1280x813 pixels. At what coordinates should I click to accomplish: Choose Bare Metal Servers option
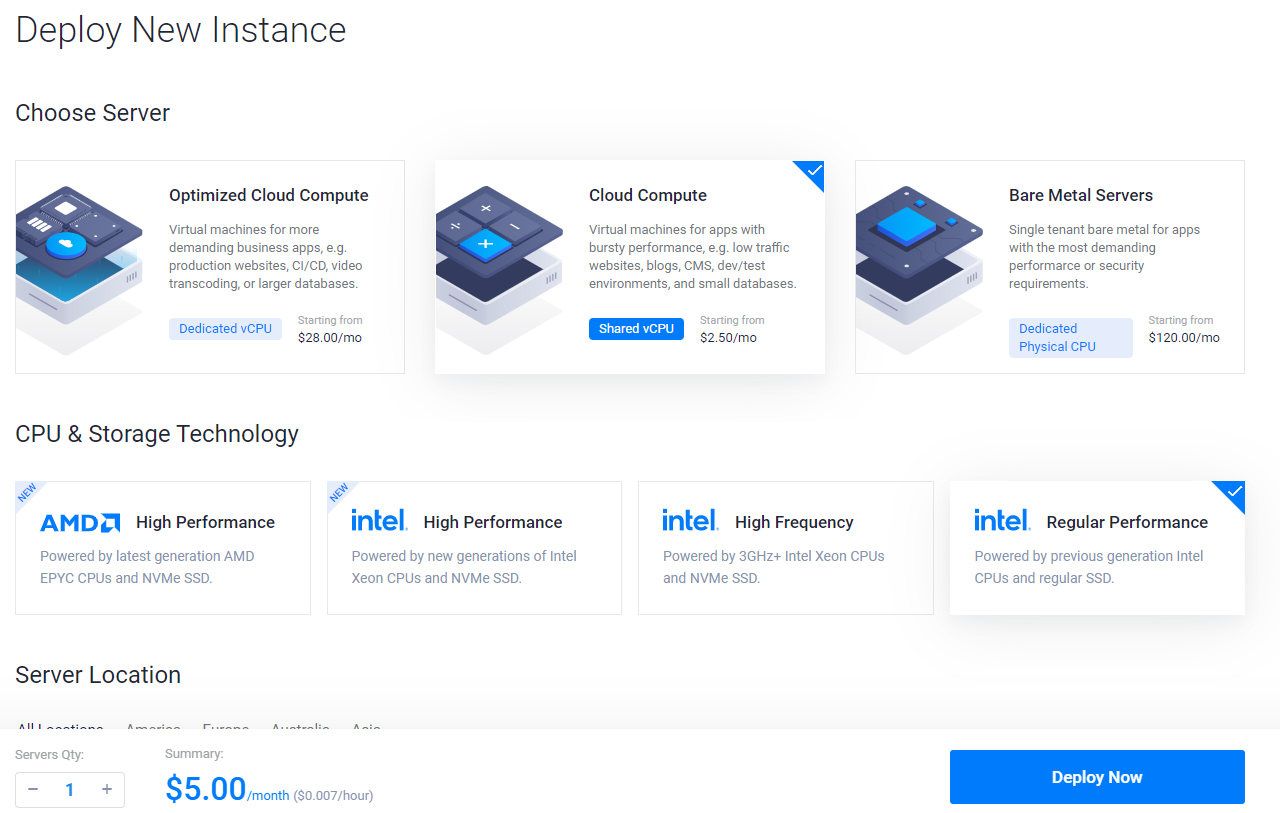[1050, 267]
